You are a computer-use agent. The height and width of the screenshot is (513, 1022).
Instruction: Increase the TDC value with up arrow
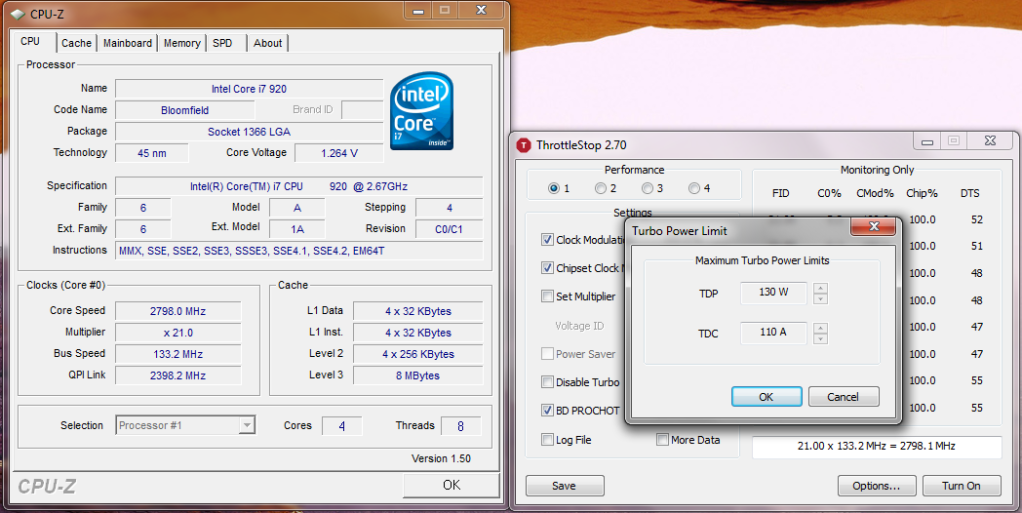[821, 328]
